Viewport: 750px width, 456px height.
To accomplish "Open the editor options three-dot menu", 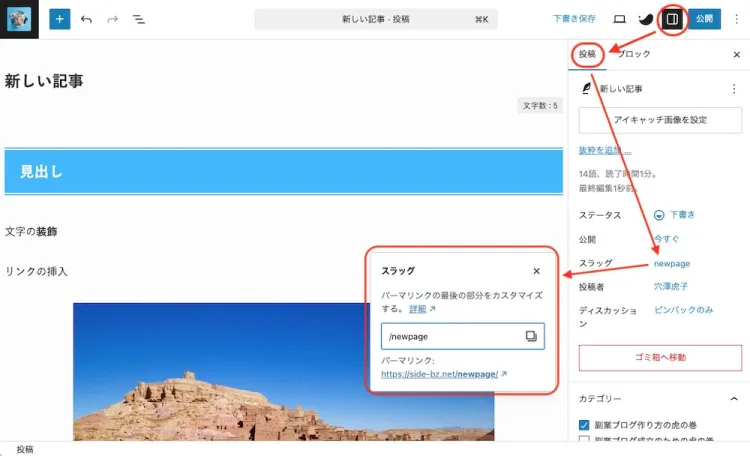I will click(x=737, y=19).
